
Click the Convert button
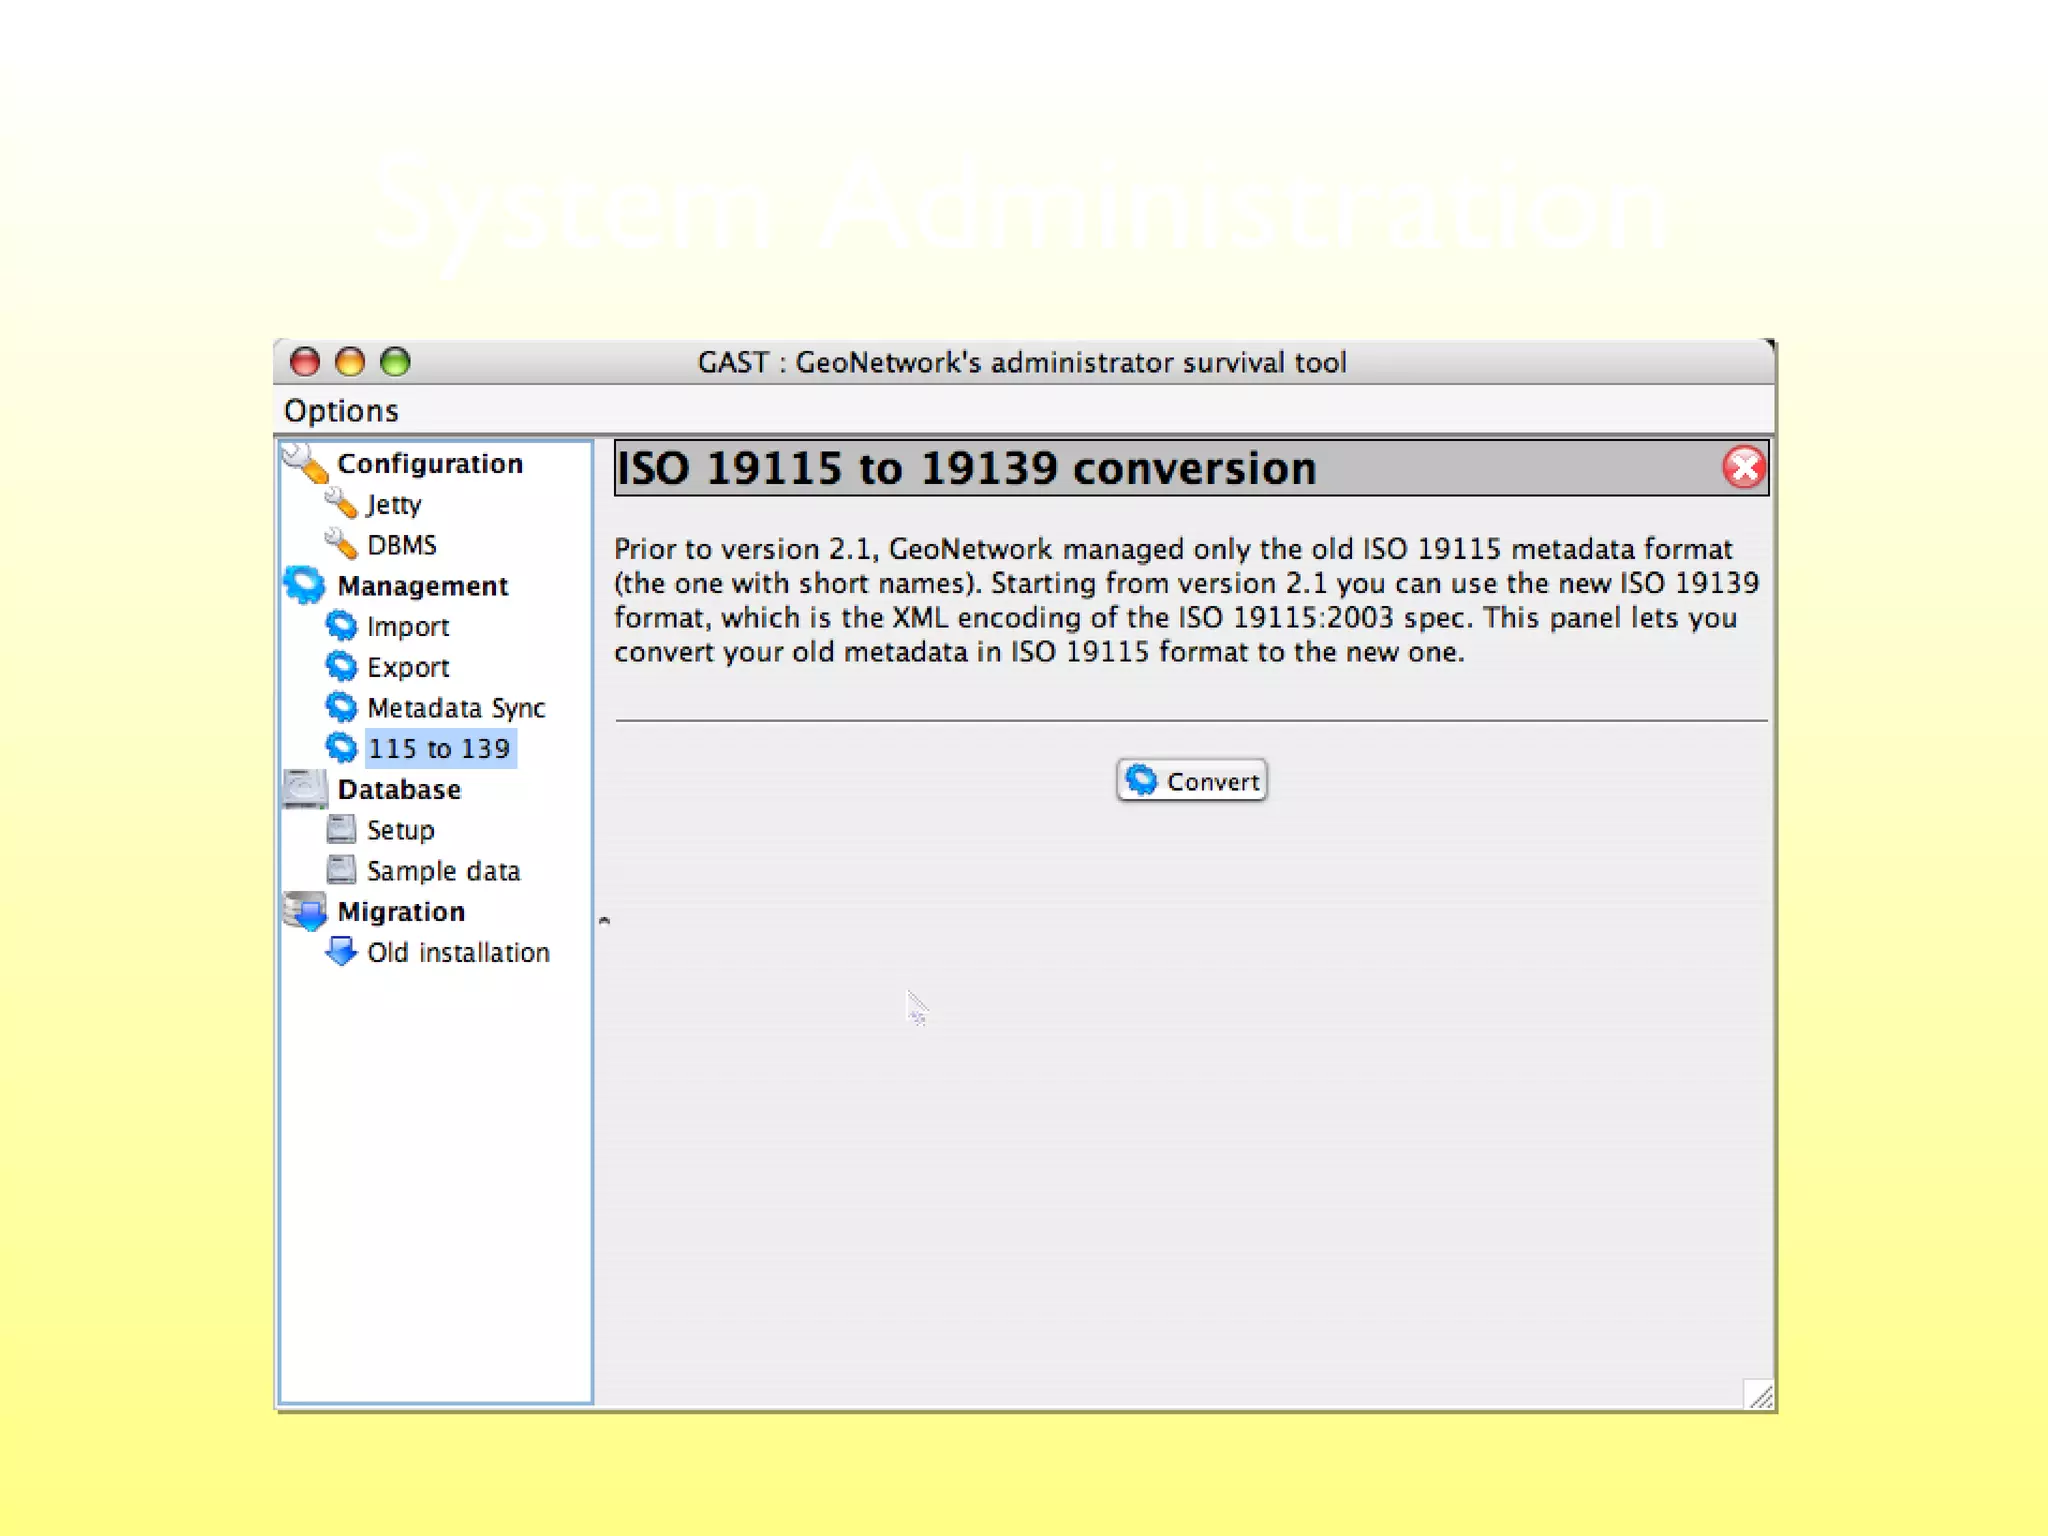pyautogui.click(x=1191, y=780)
